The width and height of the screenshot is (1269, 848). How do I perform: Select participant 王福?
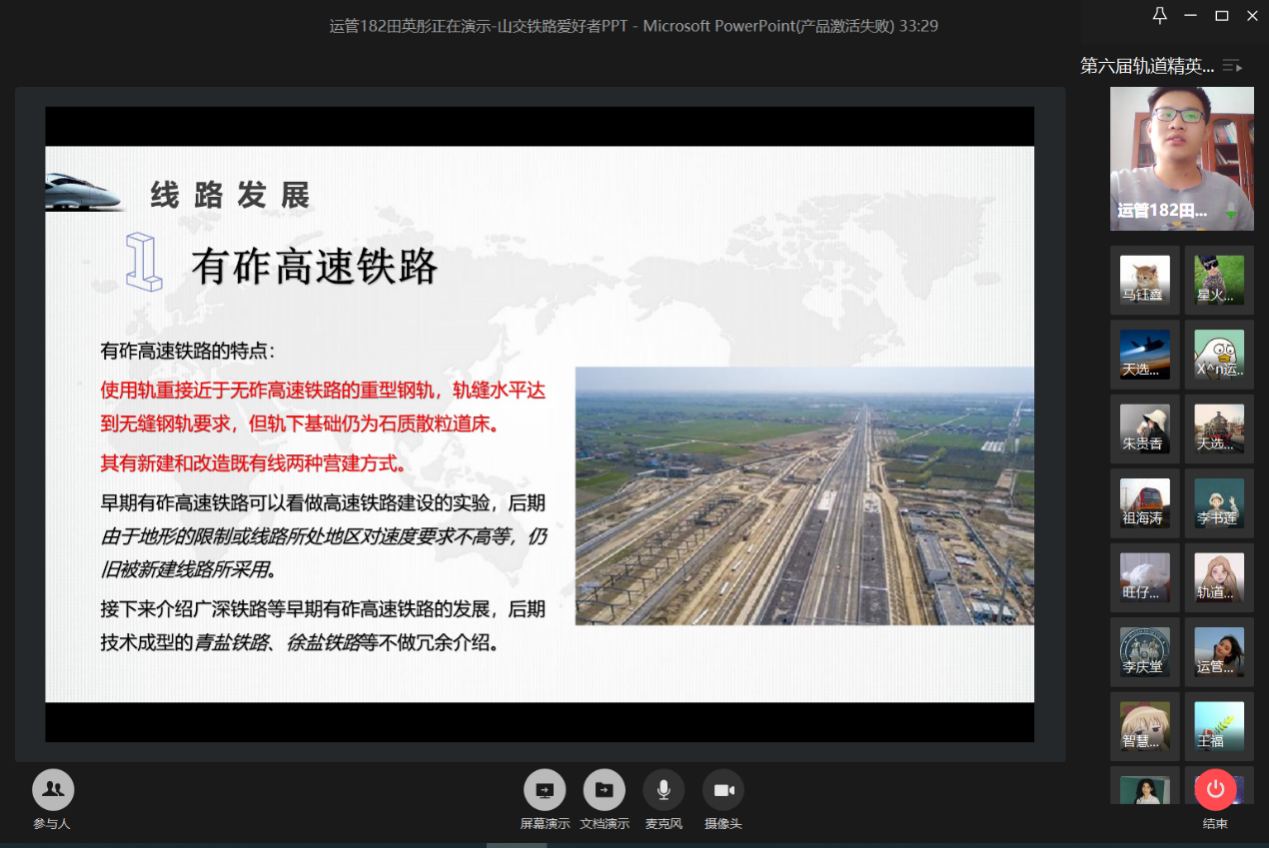(x=1219, y=726)
